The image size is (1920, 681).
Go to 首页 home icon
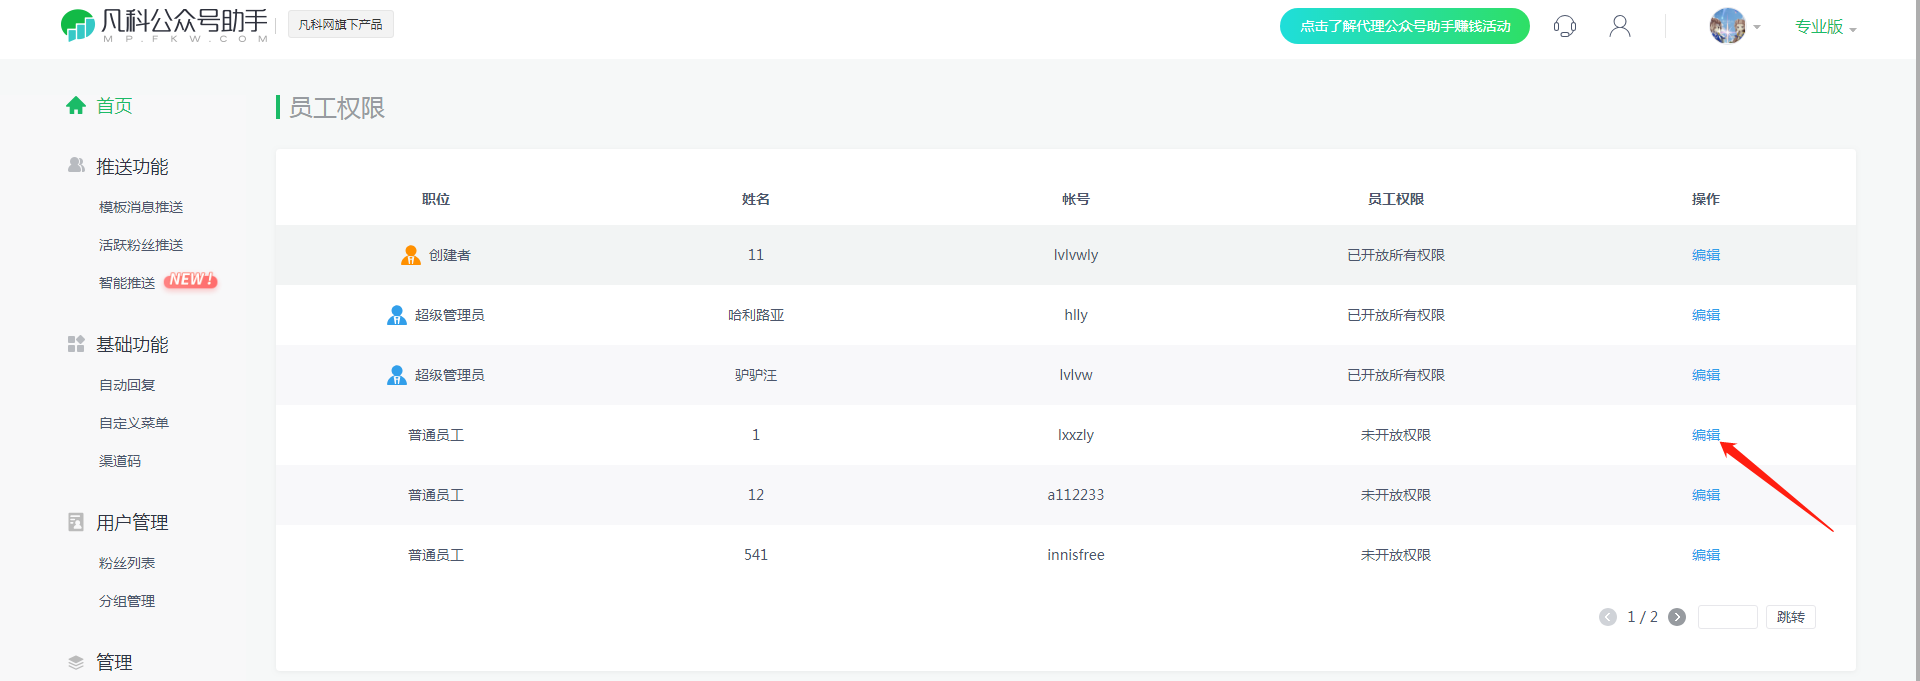point(76,105)
